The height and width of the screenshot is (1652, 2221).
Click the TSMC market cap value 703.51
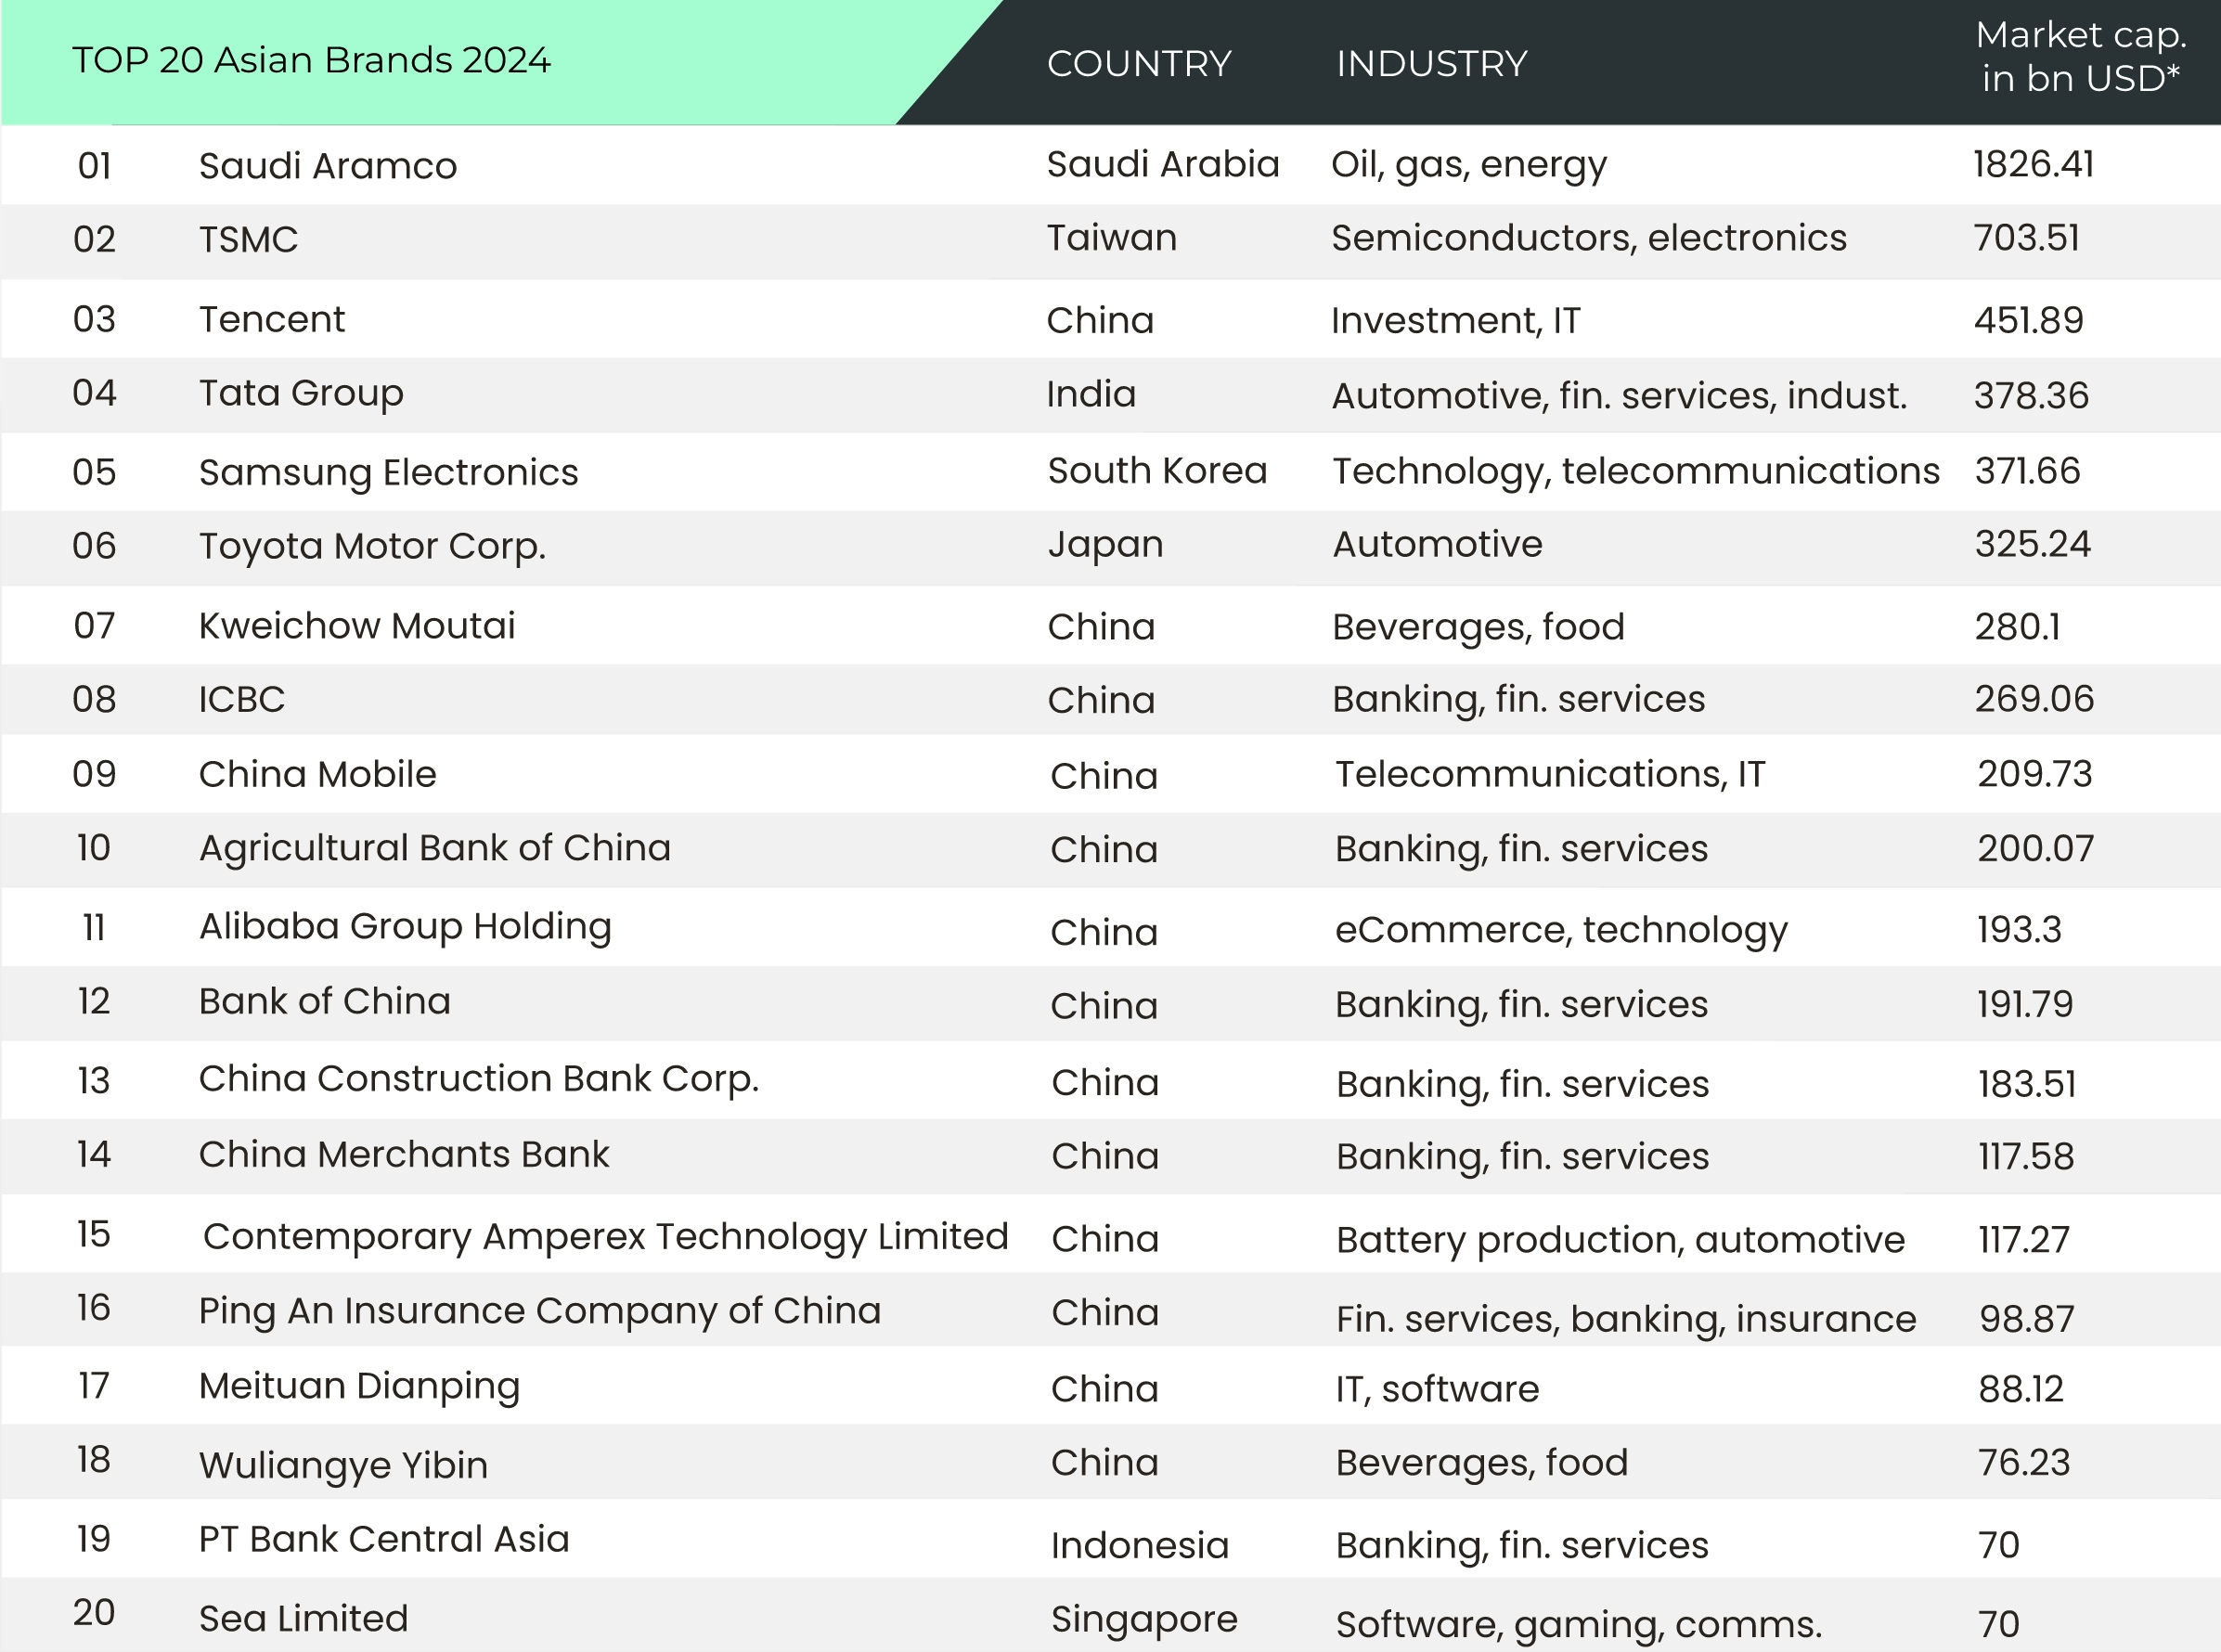point(2026,238)
